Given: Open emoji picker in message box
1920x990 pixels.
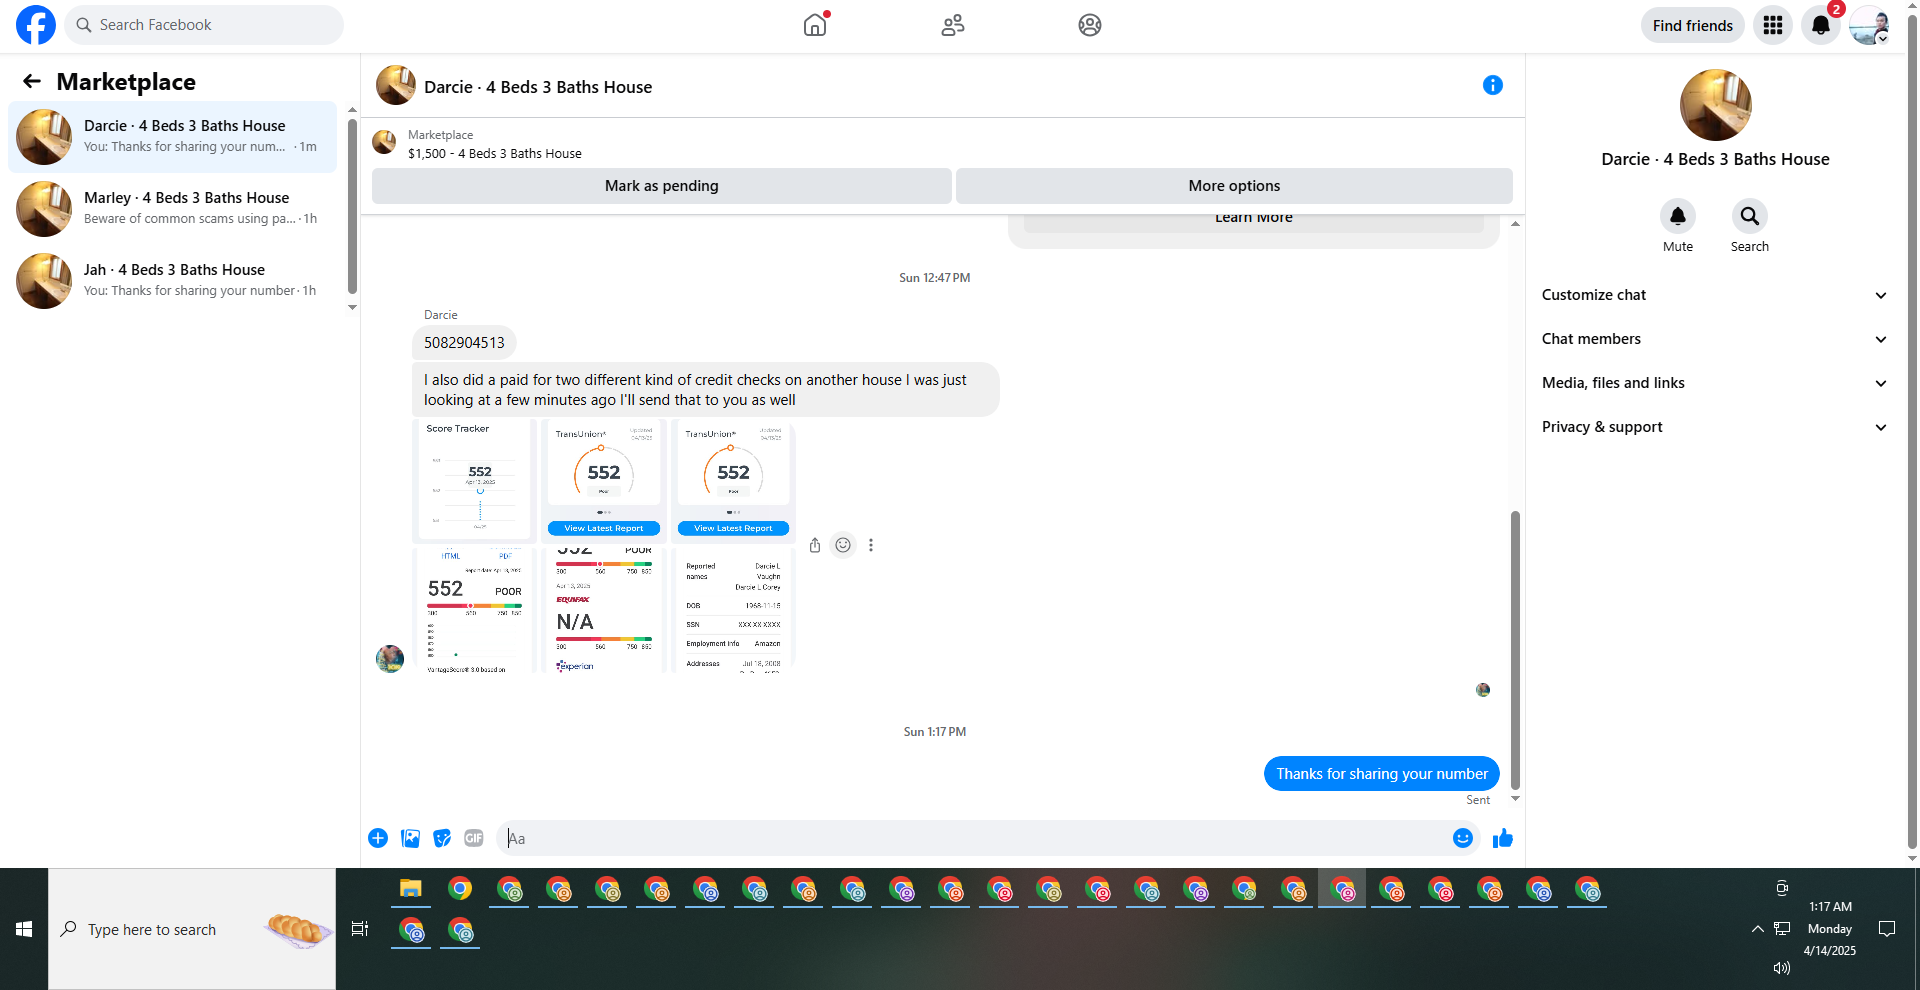Looking at the screenshot, I should coord(1463,838).
